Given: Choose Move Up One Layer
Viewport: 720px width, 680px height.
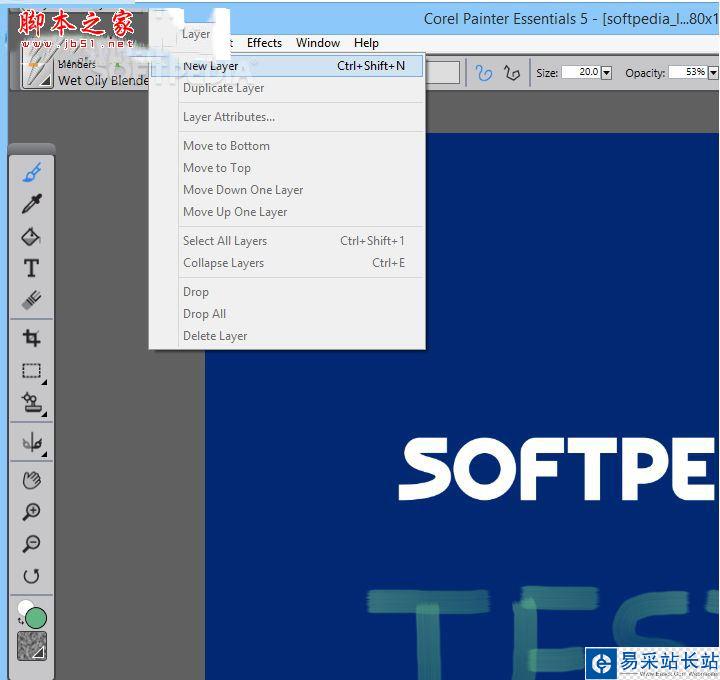Looking at the screenshot, I should pos(287,212).
